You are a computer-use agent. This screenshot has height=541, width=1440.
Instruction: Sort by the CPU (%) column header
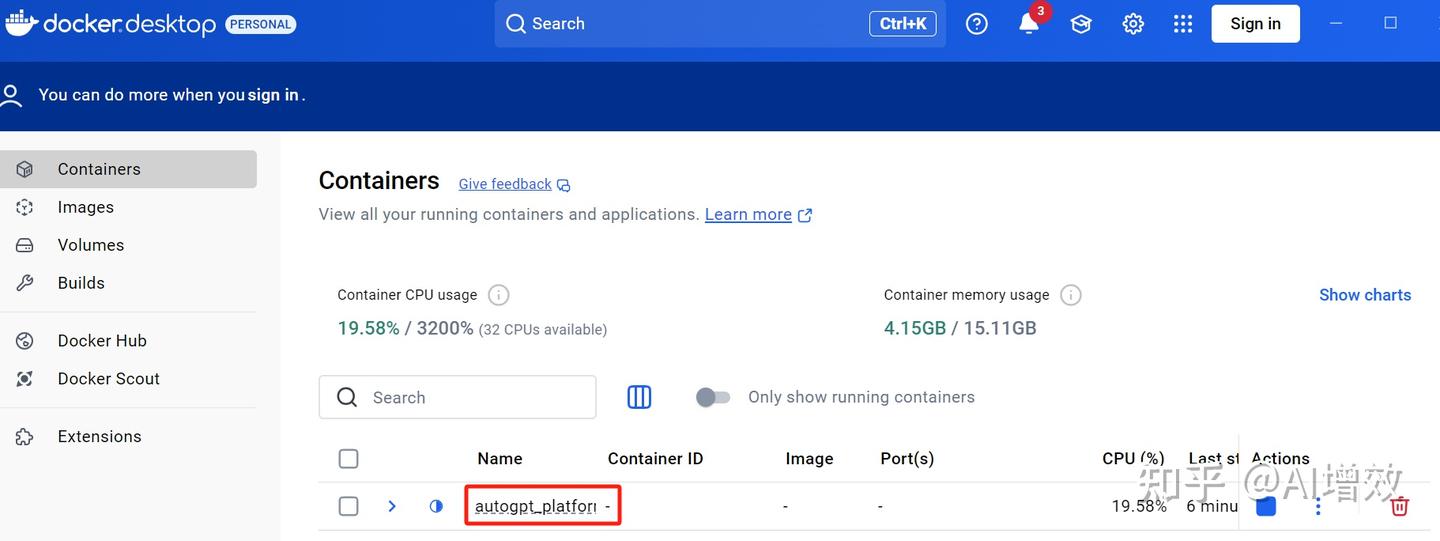point(1133,458)
